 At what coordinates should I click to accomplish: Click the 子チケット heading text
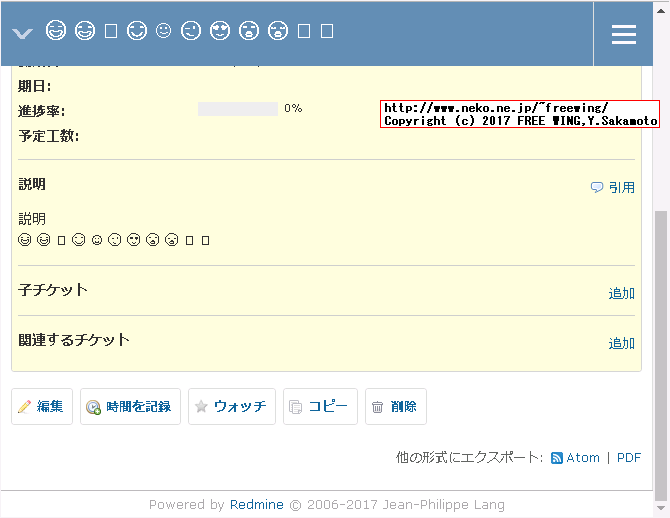point(53,290)
